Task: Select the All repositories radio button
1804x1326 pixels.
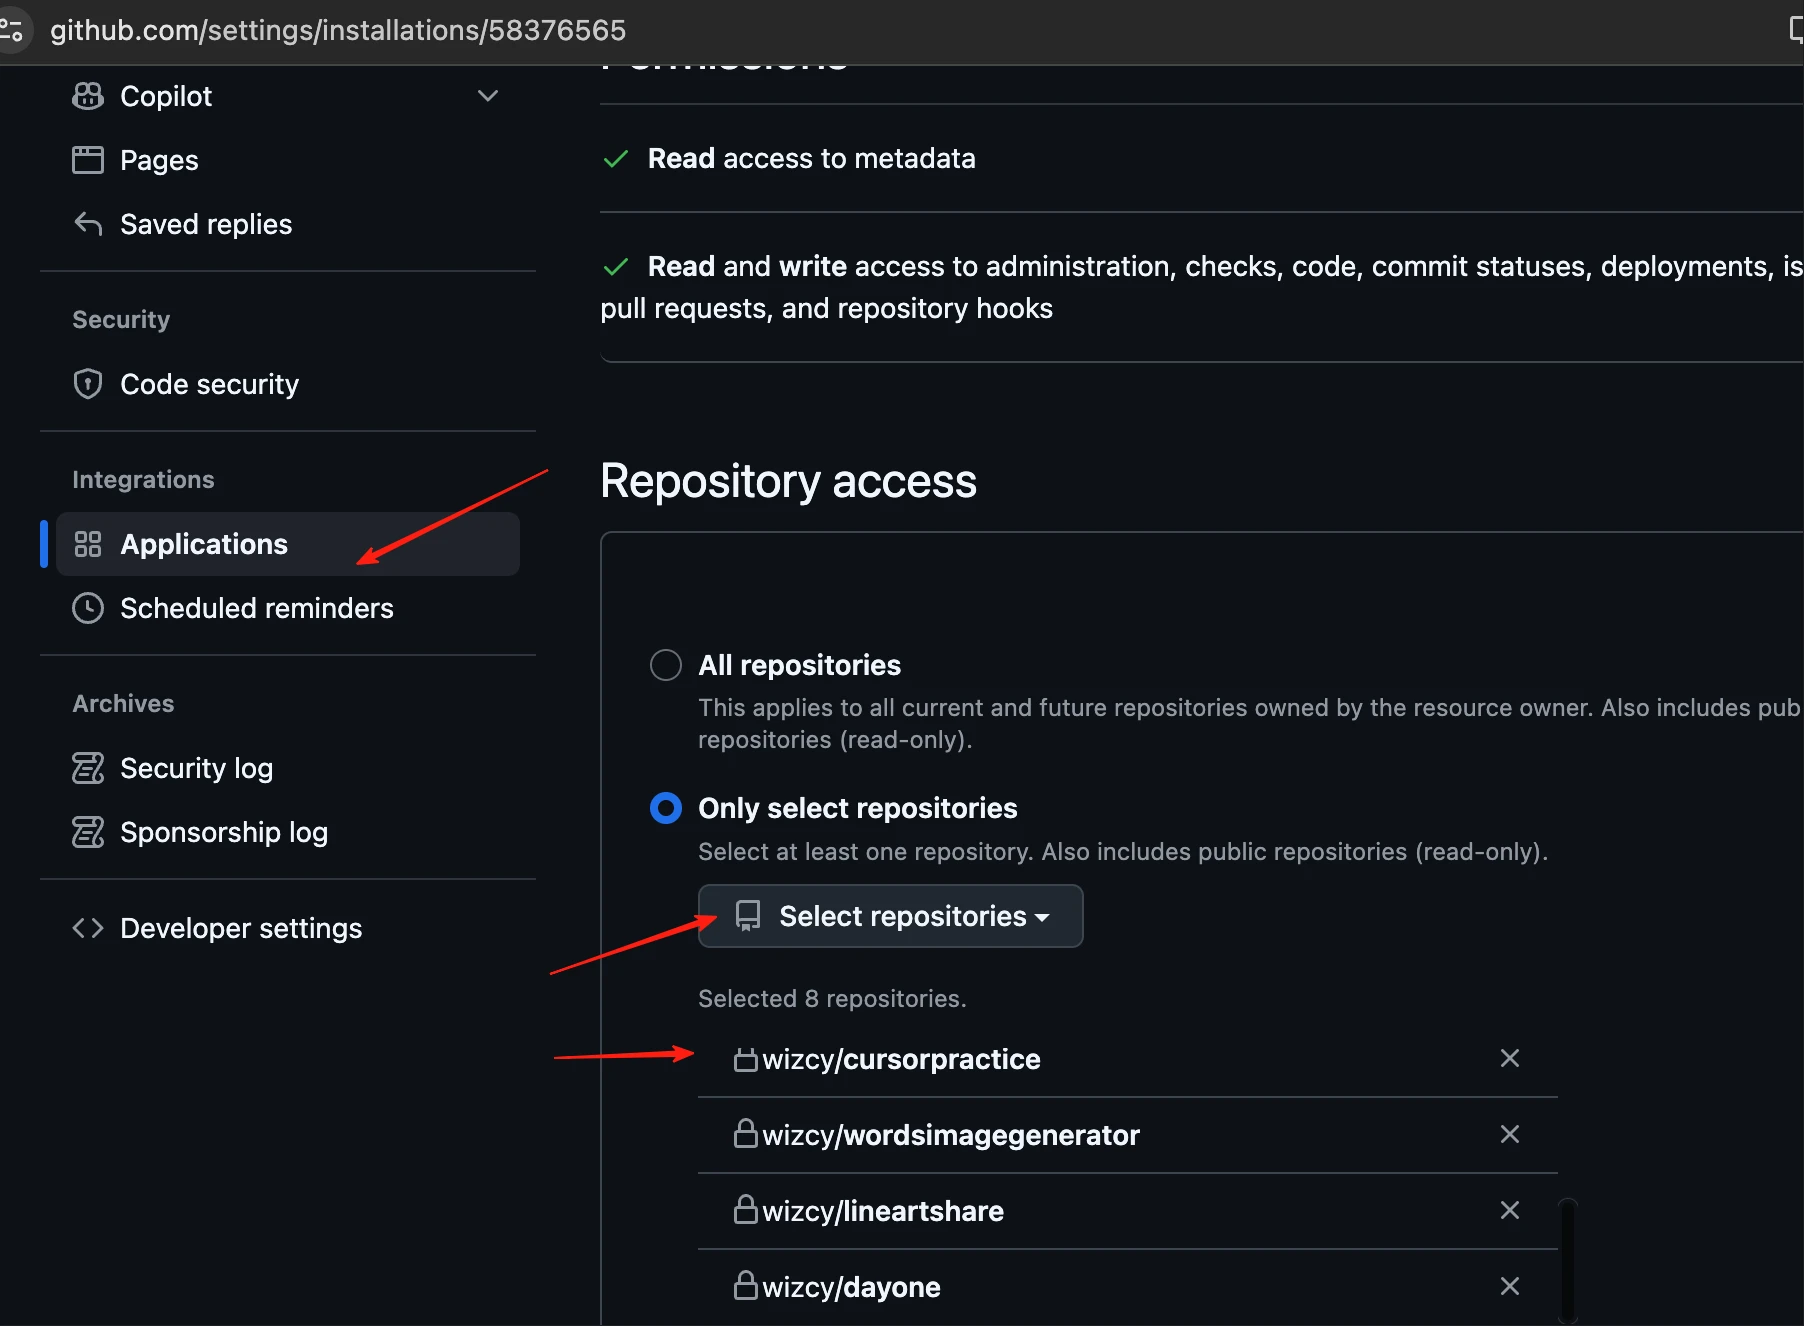Action: click(666, 665)
